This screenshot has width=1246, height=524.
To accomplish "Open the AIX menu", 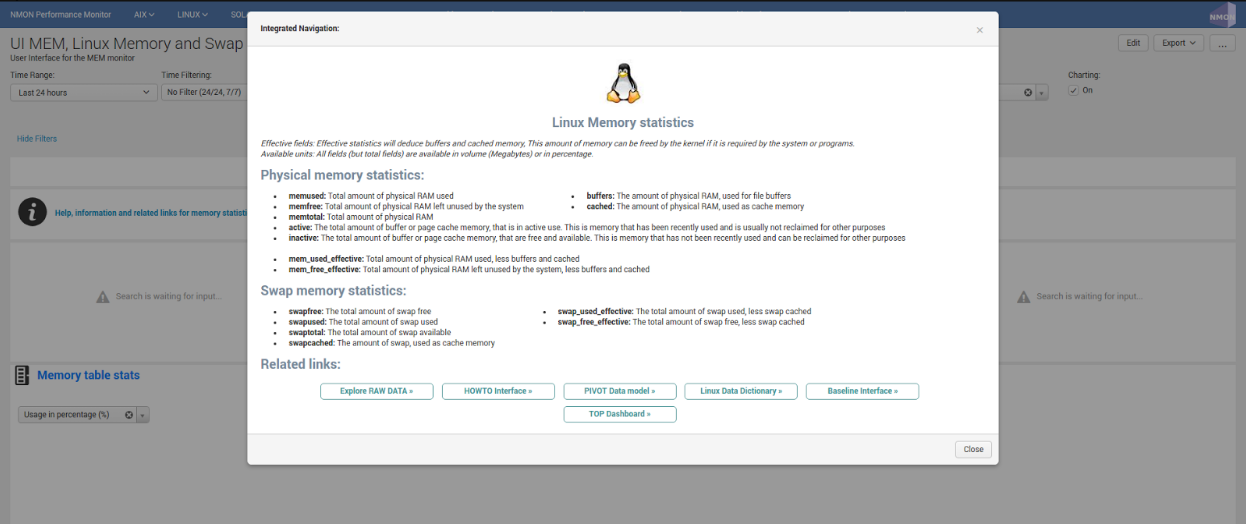I will click(x=144, y=15).
